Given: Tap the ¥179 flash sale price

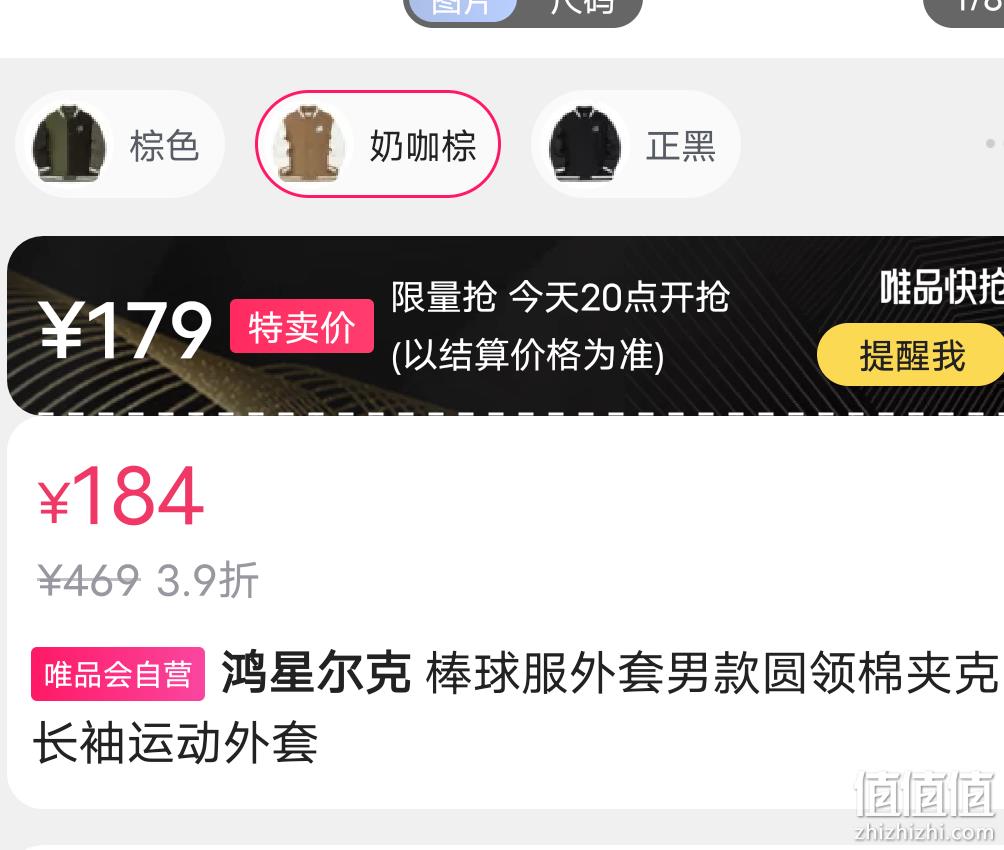Looking at the screenshot, I should coord(126,331).
